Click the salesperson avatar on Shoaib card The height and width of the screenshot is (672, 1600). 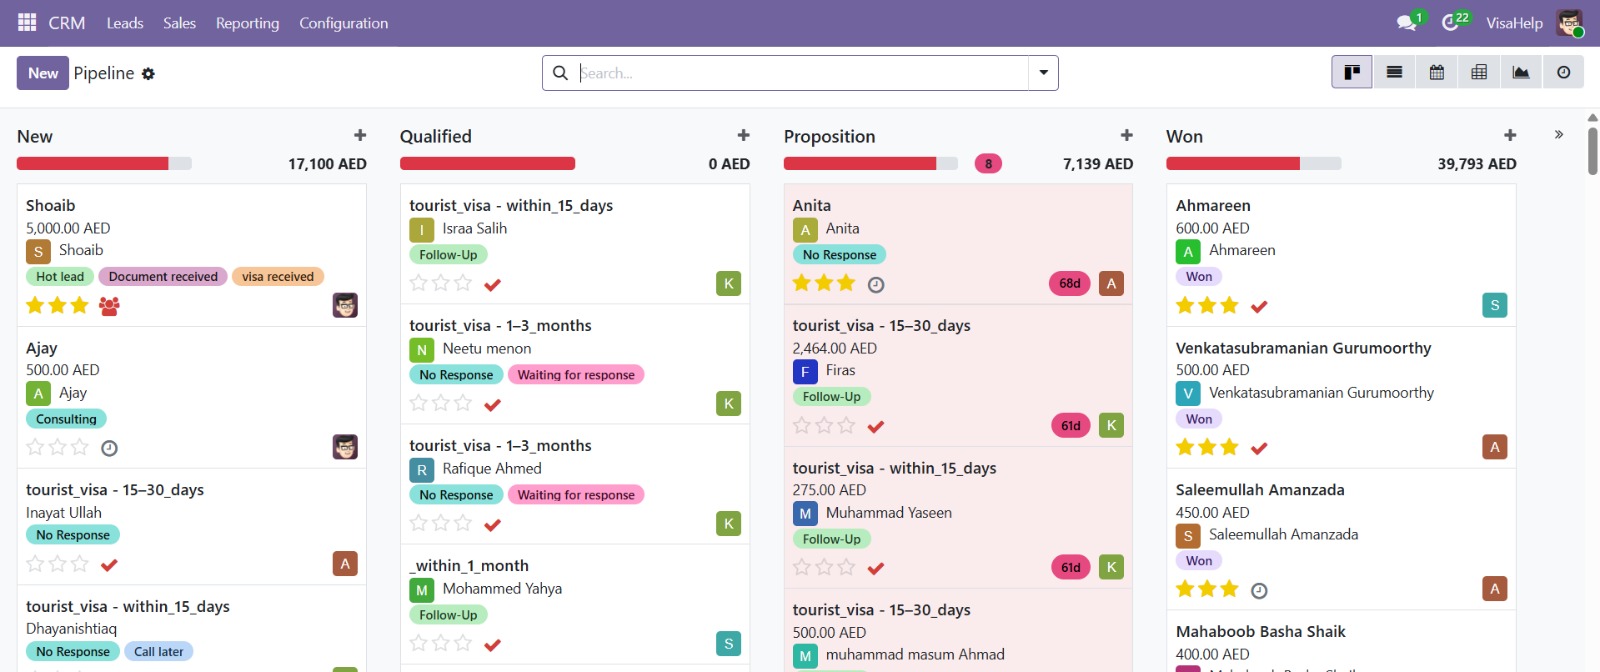click(x=345, y=305)
